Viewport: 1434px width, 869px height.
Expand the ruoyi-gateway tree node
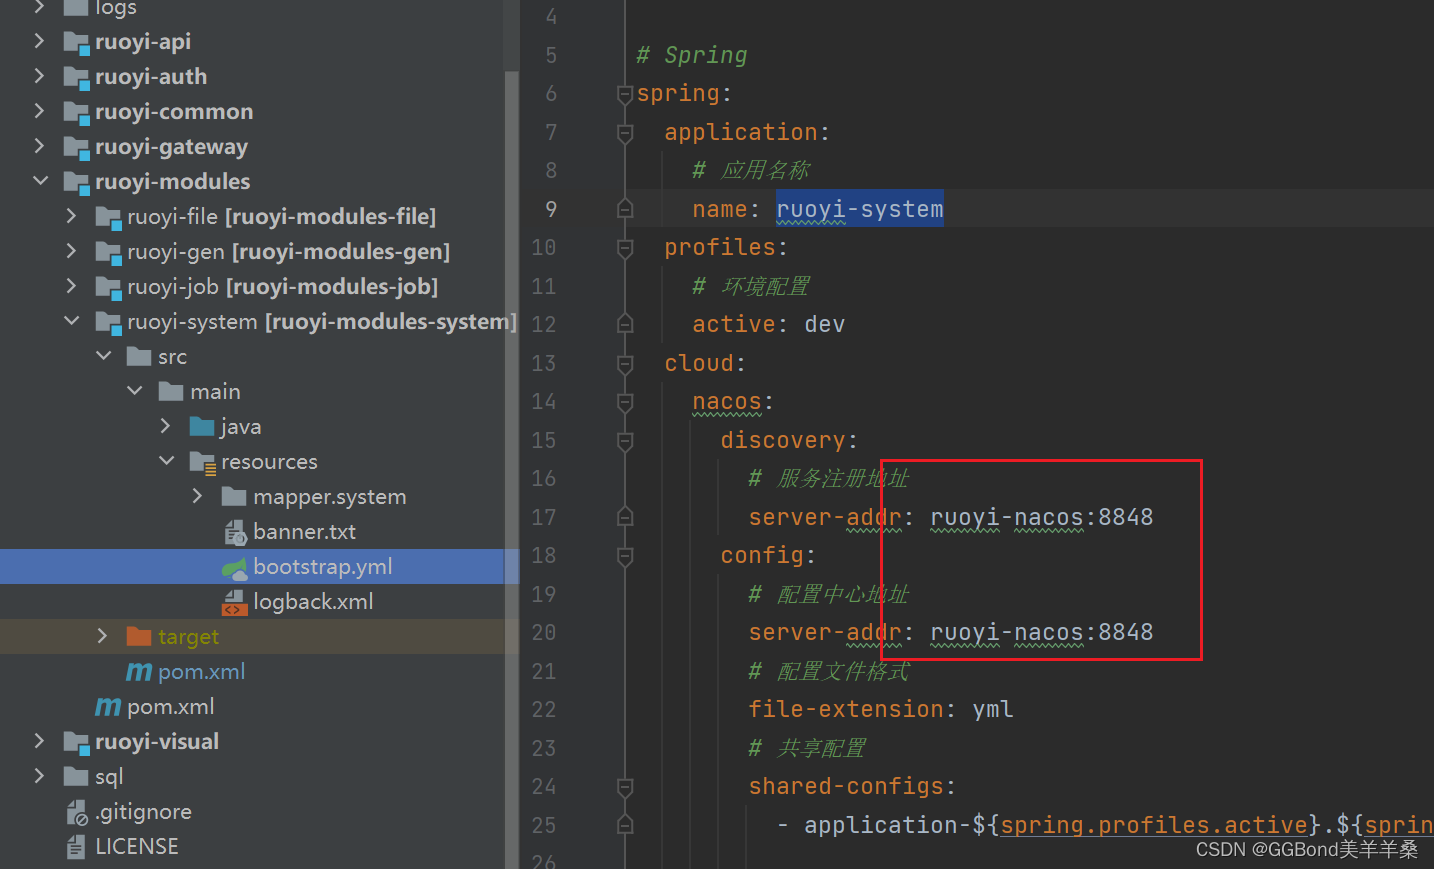(39, 146)
